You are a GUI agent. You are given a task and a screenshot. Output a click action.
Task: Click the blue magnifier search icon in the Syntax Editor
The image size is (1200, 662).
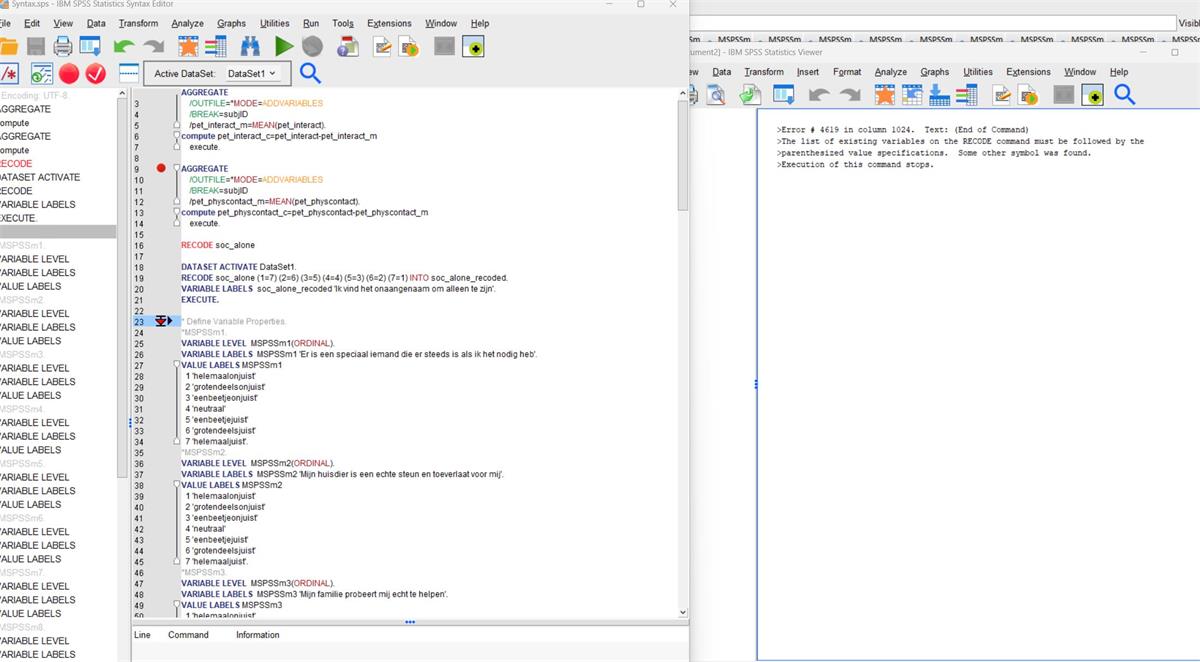pos(310,73)
